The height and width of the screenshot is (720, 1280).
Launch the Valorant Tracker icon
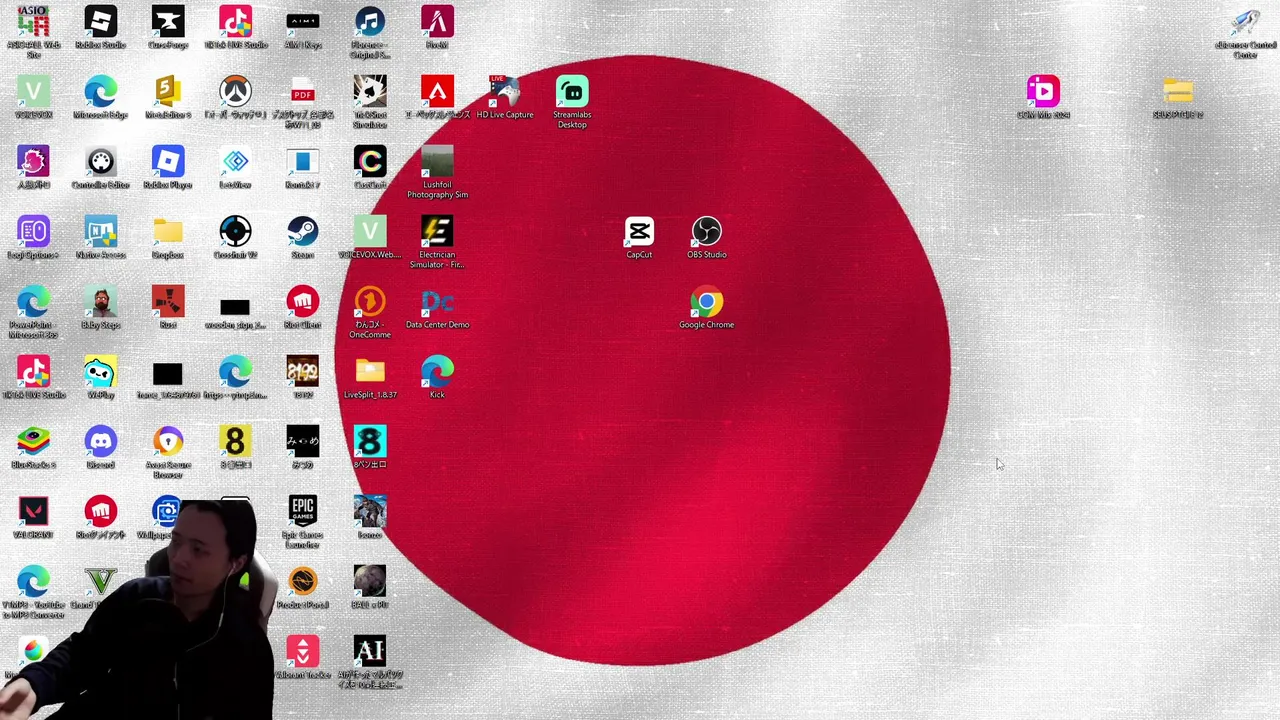[x=303, y=652]
